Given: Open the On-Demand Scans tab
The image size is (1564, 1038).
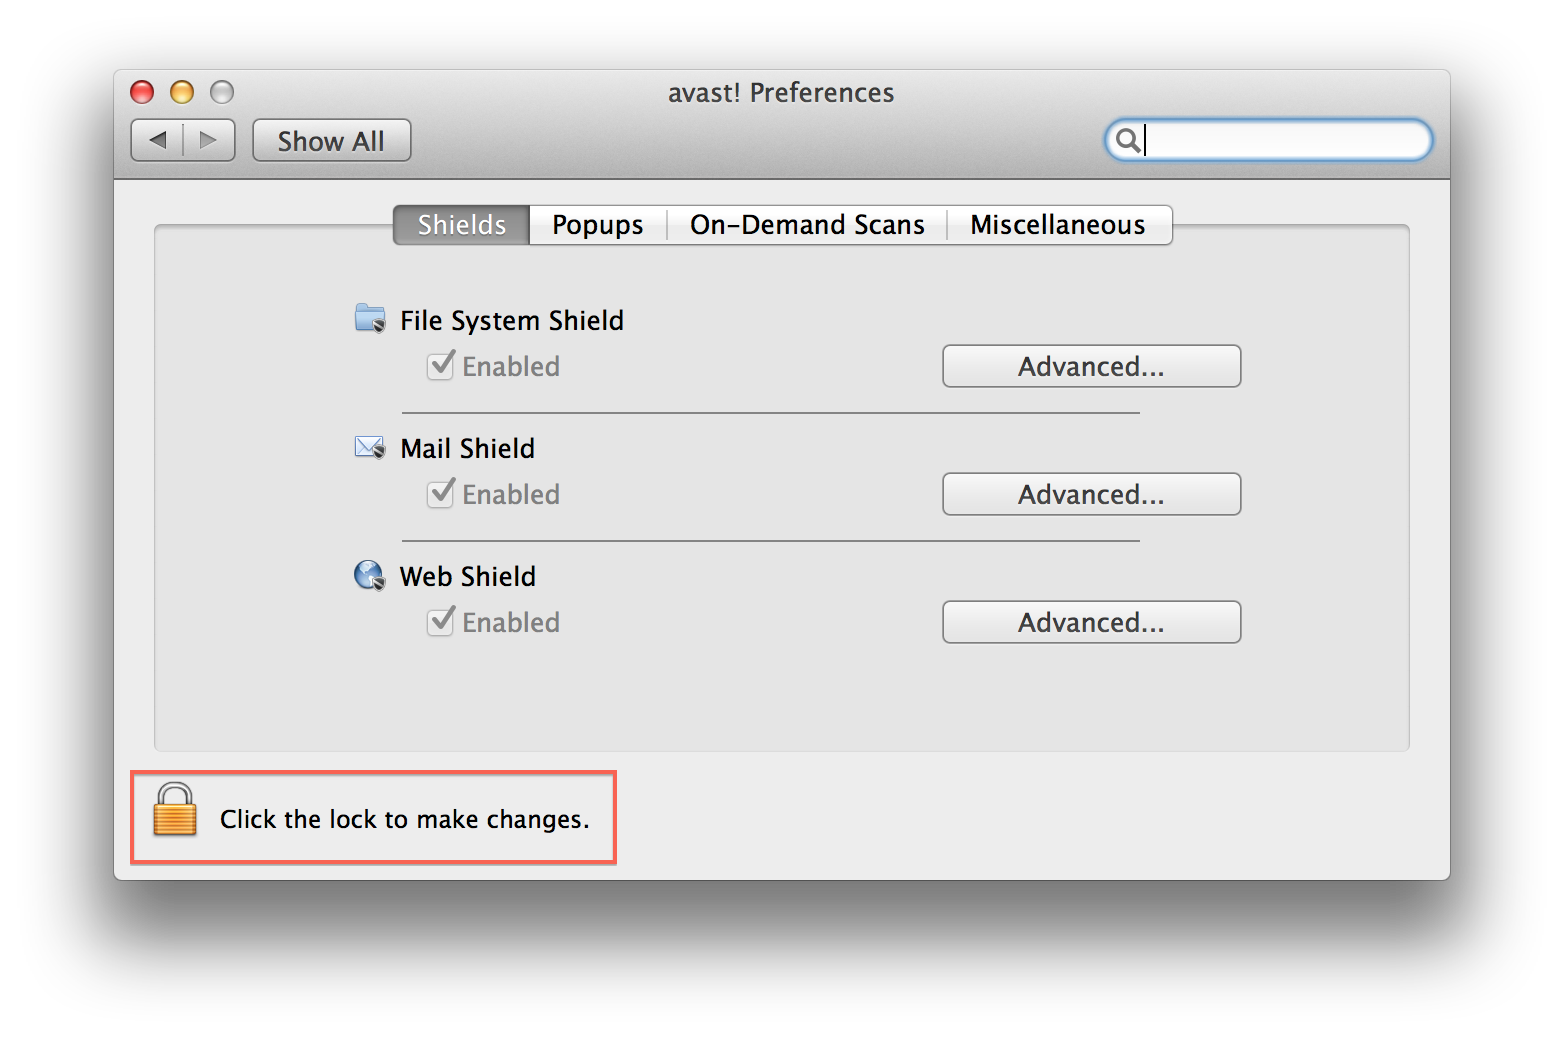Looking at the screenshot, I should point(806,224).
